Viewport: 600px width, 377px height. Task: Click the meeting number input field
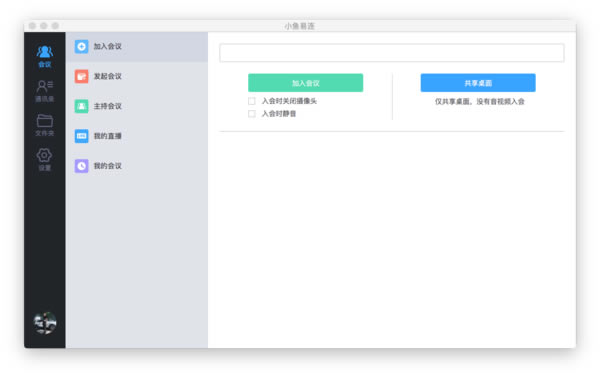391,53
